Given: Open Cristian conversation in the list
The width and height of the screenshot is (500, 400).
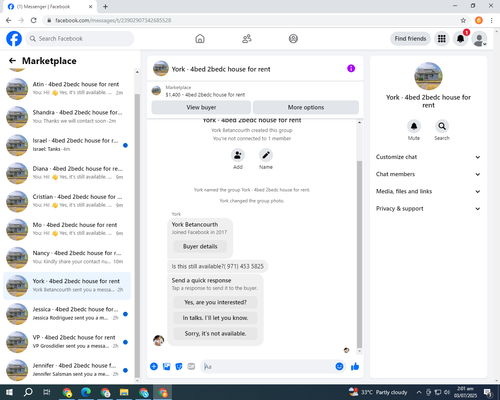Looking at the screenshot, I should tap(67, 201).
